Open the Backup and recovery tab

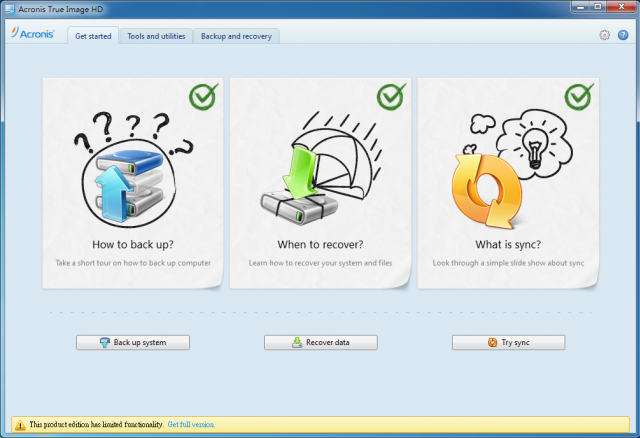coord(236,36)
